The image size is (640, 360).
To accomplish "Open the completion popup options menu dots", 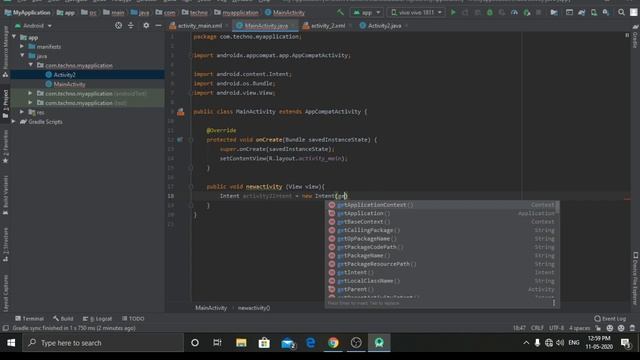I will (x=554, y=303).
